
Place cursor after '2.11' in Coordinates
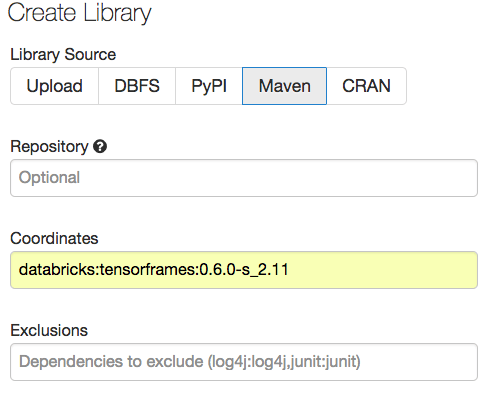click(290, 269)
